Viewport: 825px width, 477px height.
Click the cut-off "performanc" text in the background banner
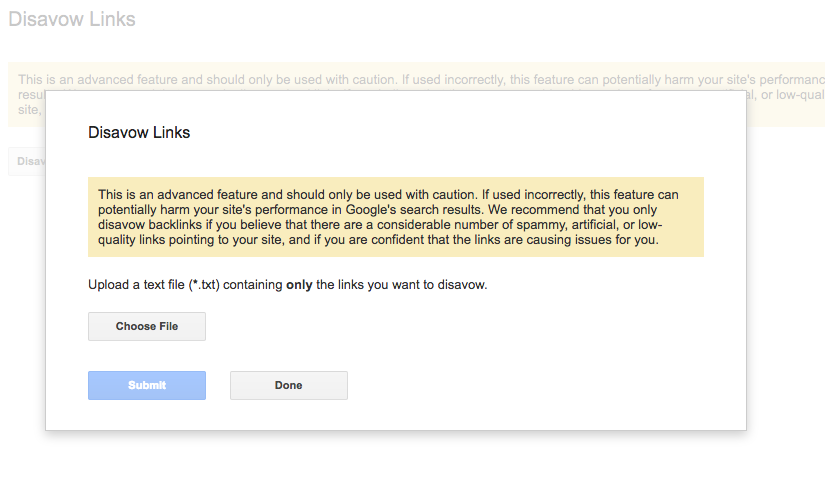coord(792,80)
